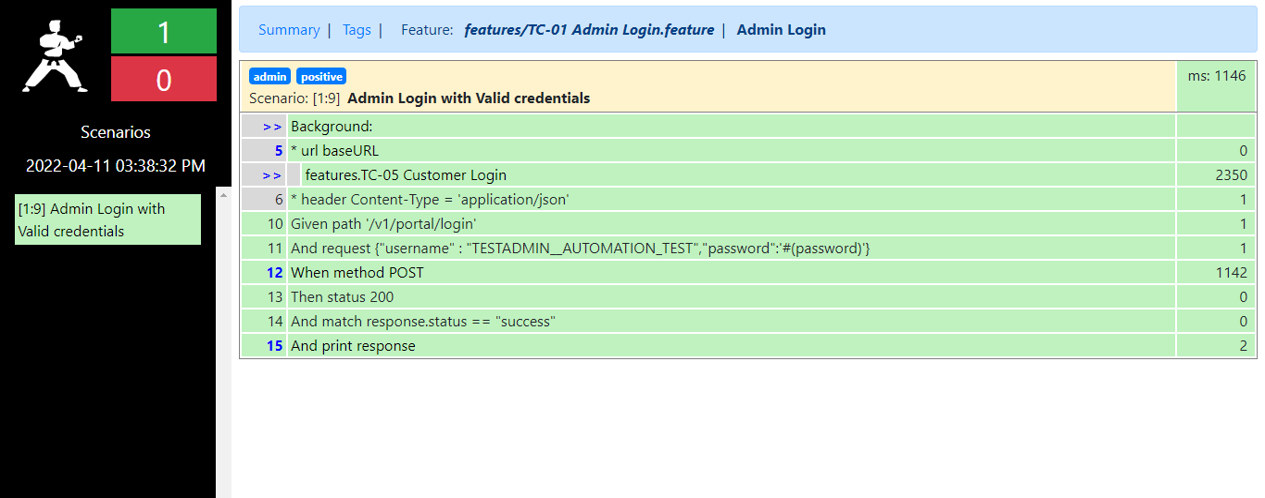Viewport: 1265px width, 498px height.
Task: Open the Tags link
Action: 356,30
